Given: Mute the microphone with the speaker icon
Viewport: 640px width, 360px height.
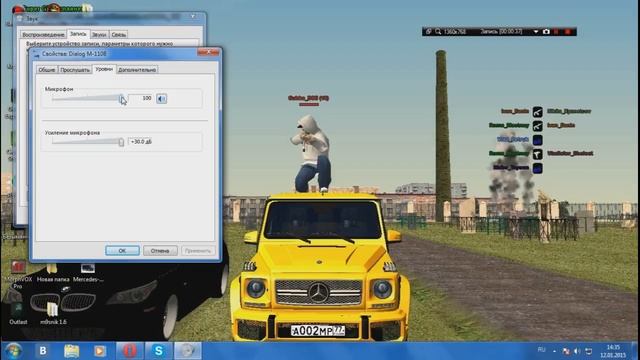Looking at the screenshot, I should (x=162, y=99).
